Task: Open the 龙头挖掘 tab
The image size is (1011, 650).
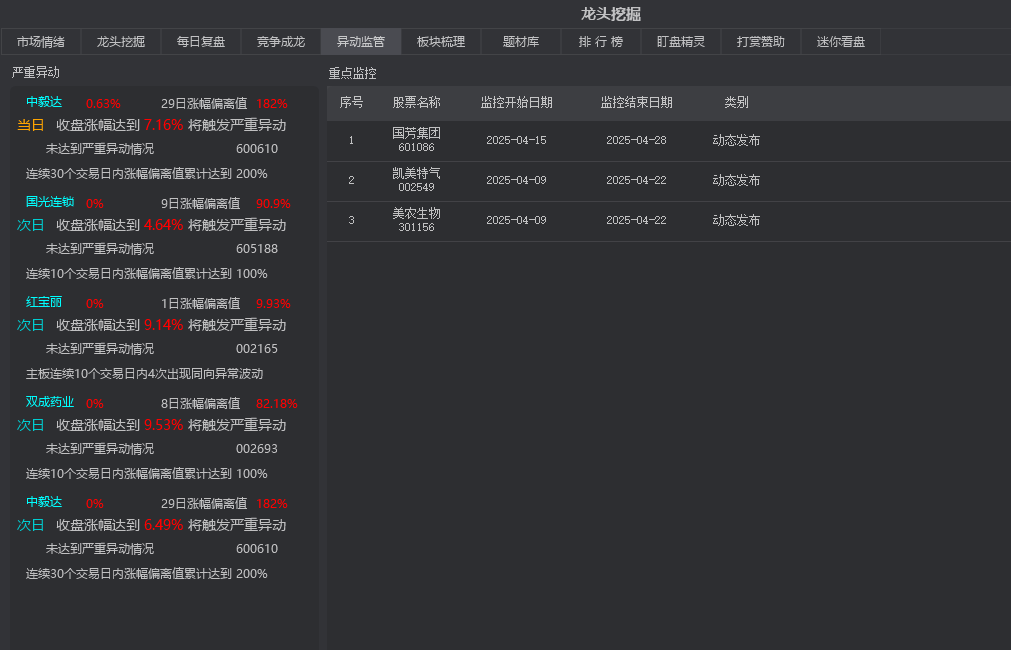Action: [x=121, y=42]
